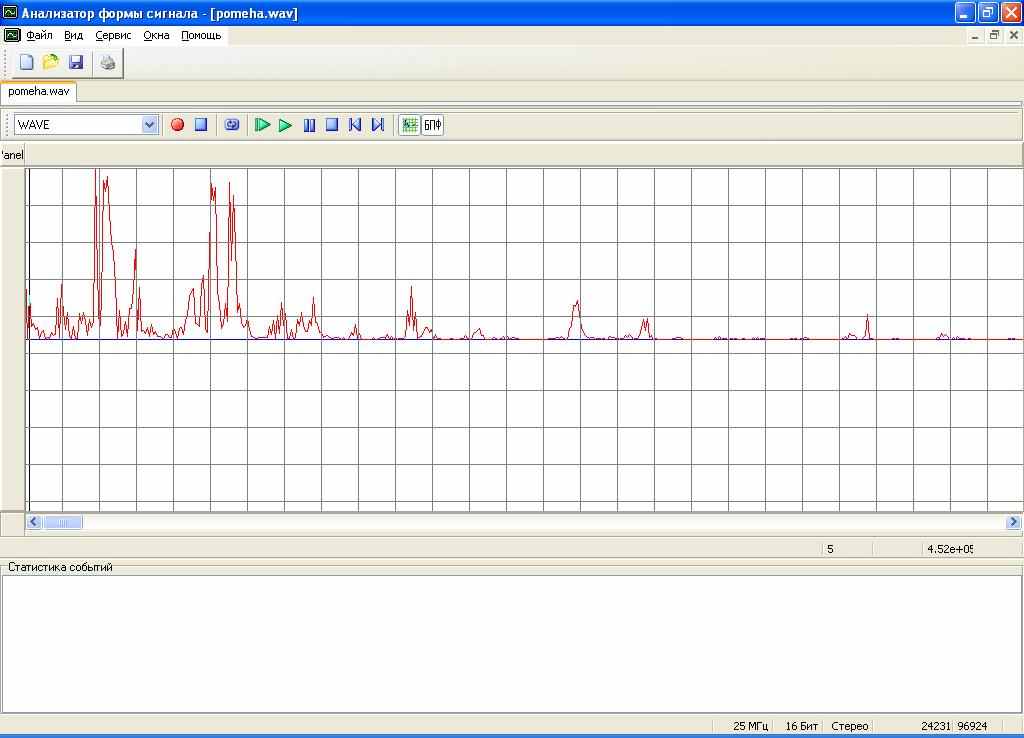The height and width of the screenshot is (738, 1024).
Task: Toggle the green grid display icon
Action: [409, 125]
